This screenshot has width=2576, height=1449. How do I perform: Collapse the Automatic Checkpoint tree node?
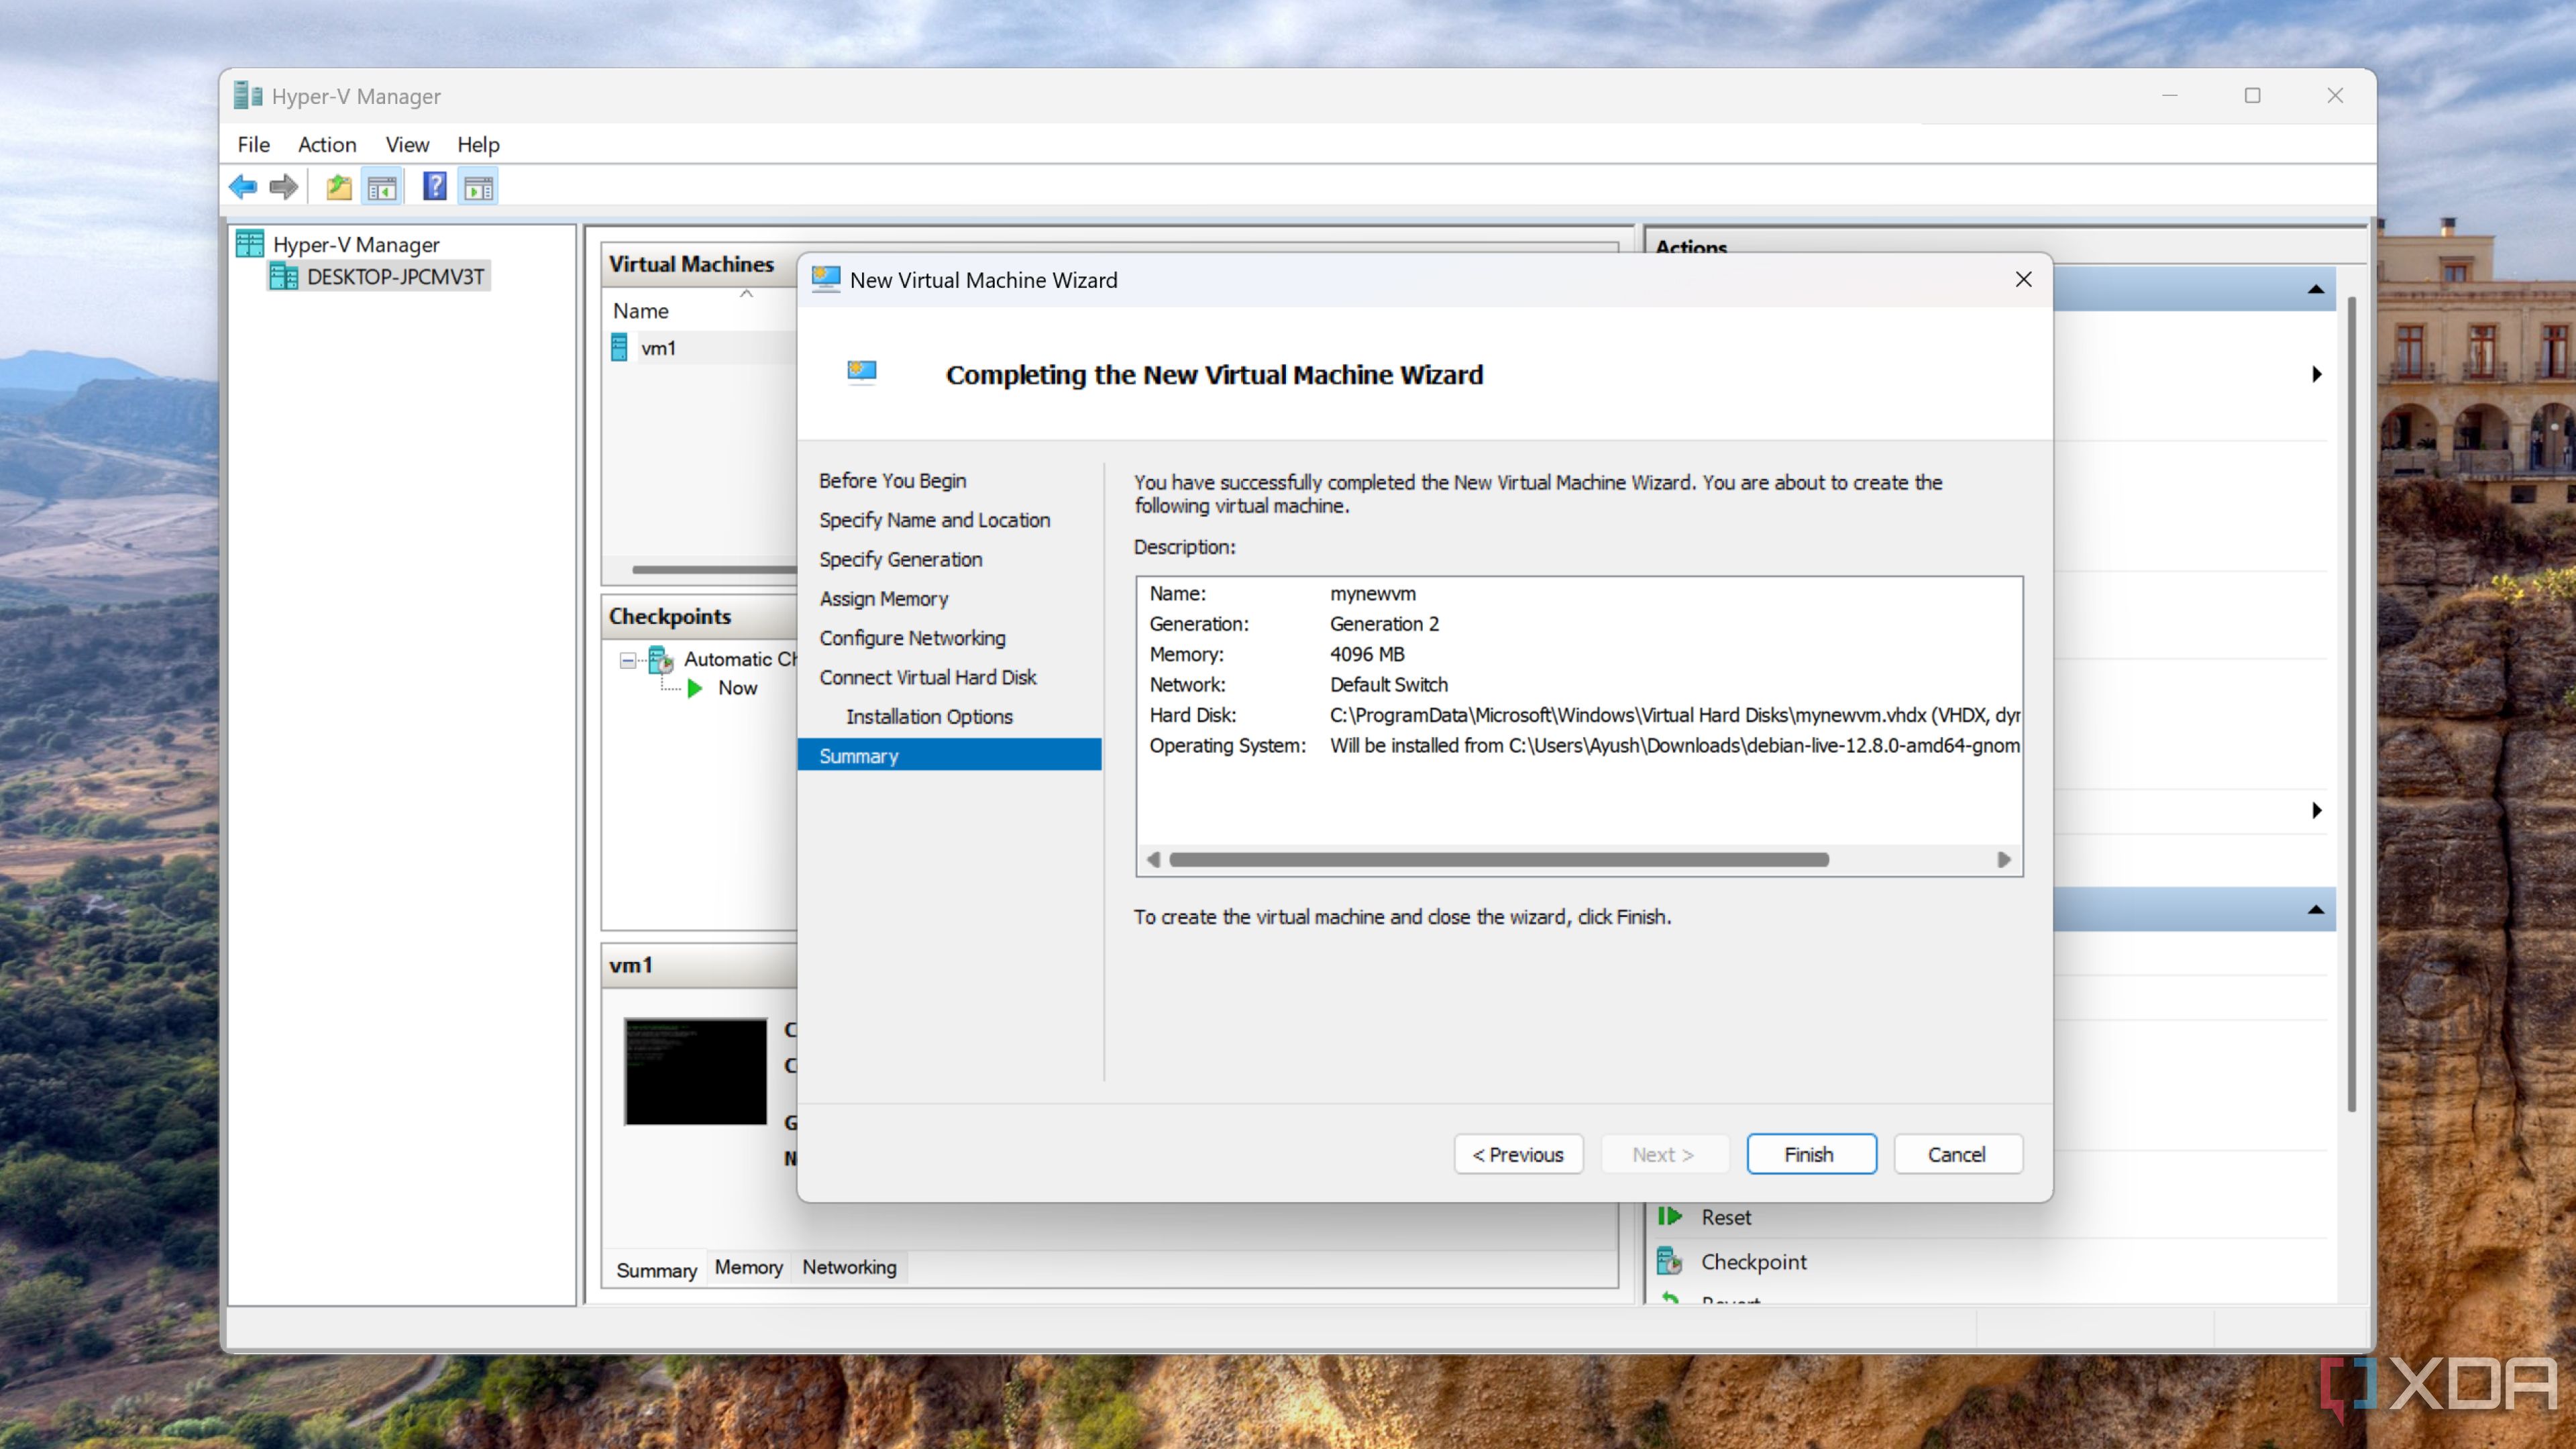click(x=628, y=660)
